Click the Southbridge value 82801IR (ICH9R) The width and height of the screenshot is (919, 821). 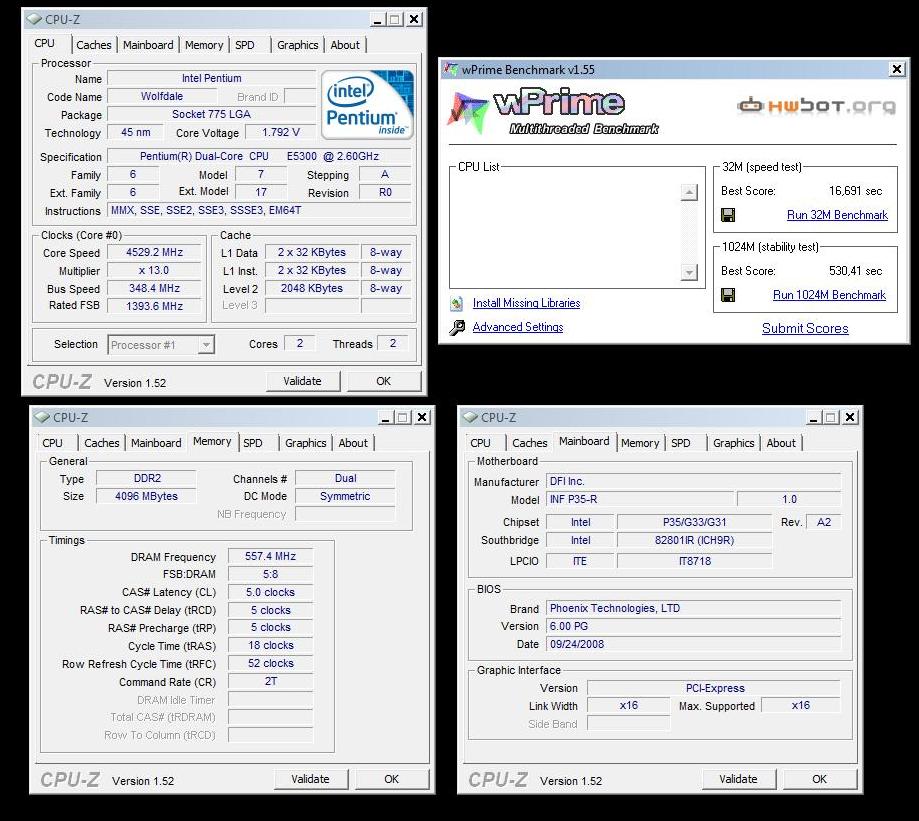pyautogui.click(x=695, y=540)
